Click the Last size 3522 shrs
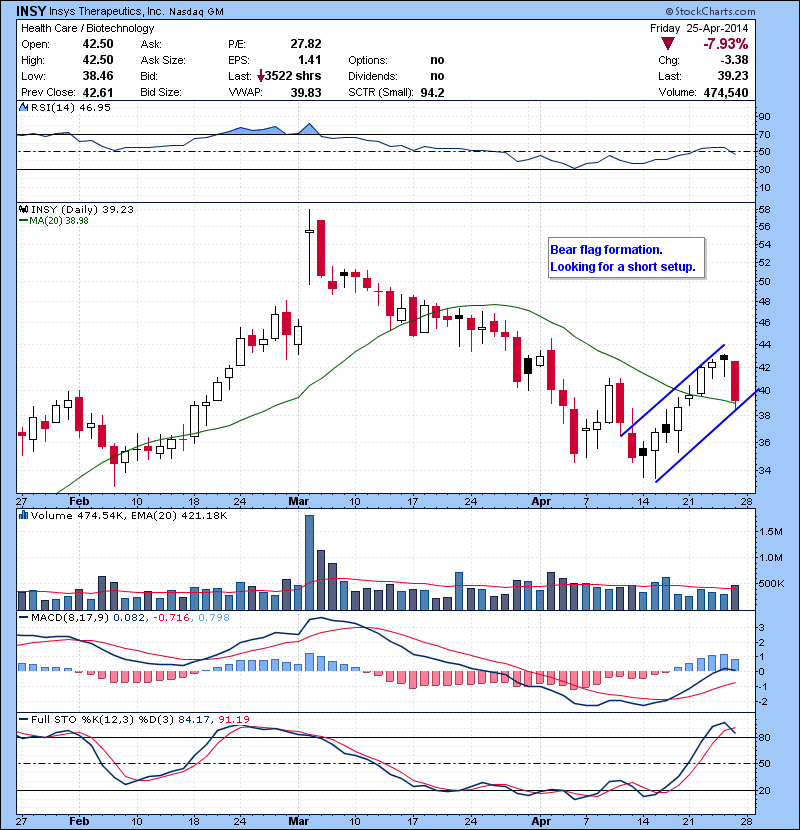 pos(293,76)
